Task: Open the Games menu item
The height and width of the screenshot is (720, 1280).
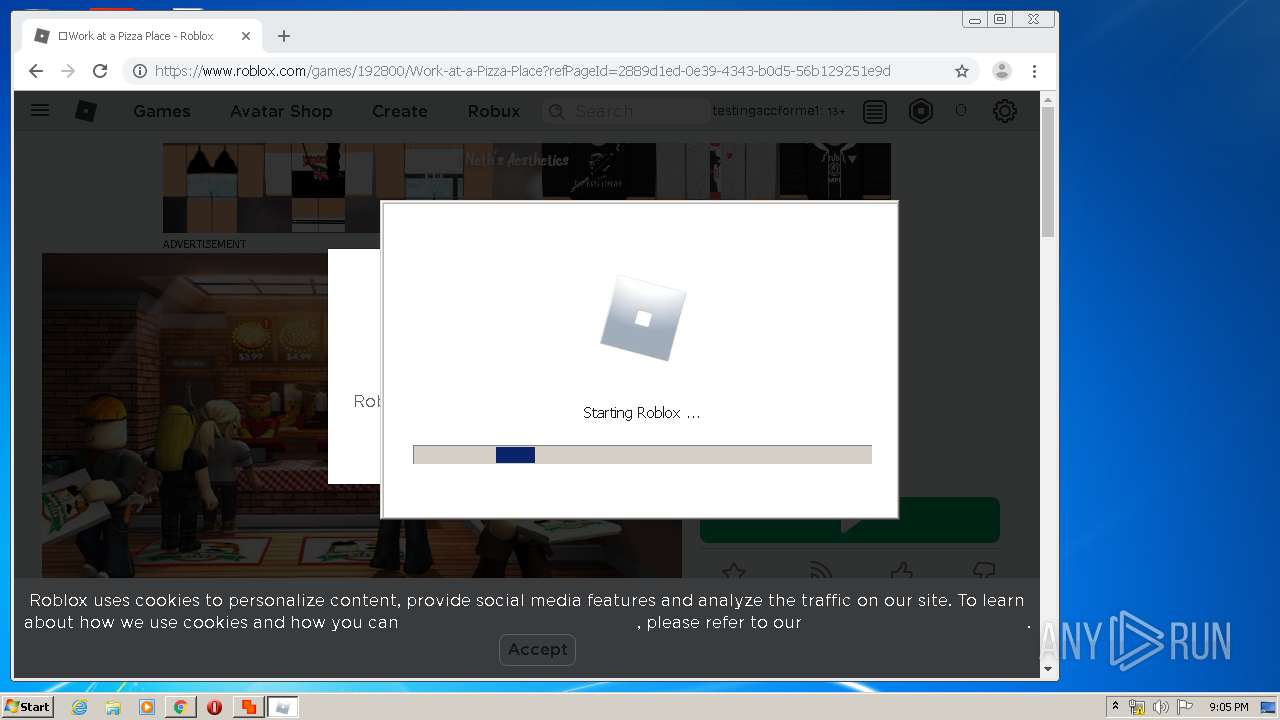Action: (x=162, y=111)
